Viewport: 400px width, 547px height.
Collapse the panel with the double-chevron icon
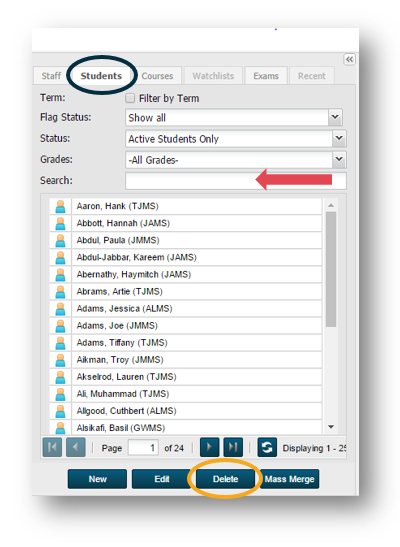[x=349, y=59]
